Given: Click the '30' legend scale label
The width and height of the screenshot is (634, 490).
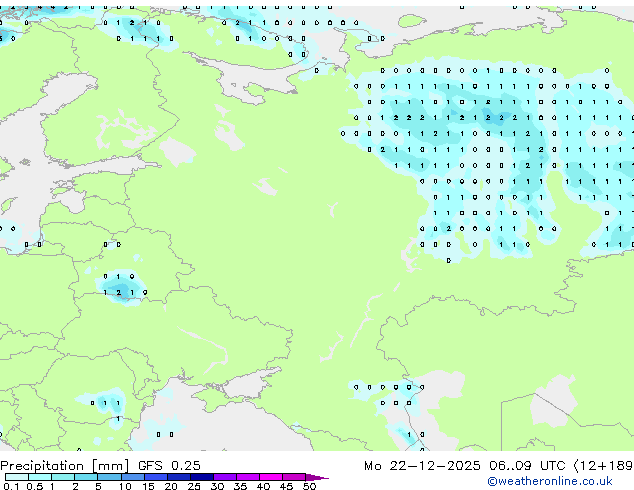Looking at the screenshot, I should (x=217, y=486).
